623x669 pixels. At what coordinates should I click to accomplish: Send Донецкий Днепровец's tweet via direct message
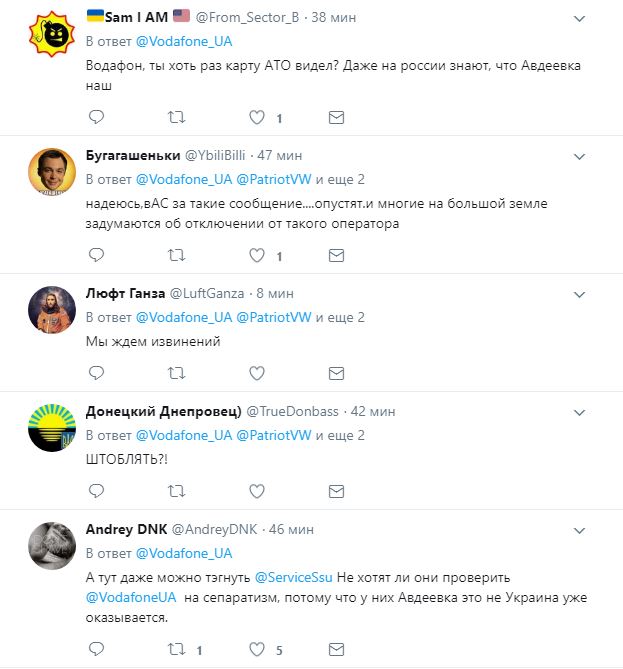[x=336, y=490]
